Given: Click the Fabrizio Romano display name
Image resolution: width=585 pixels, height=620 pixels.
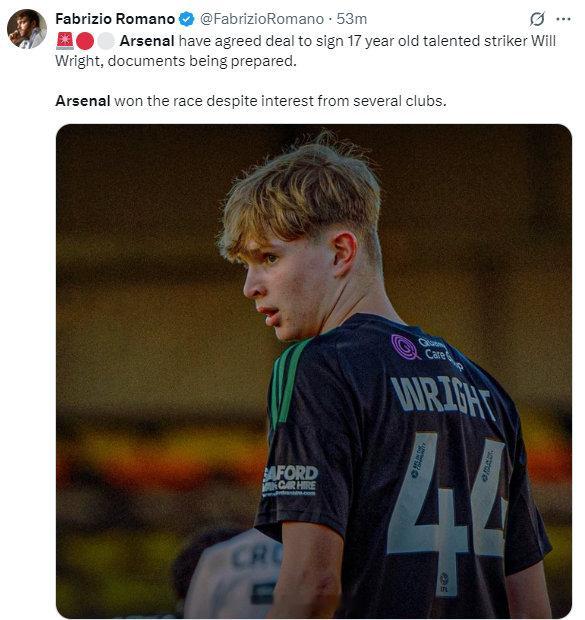Looking at the screenshot, I should click(115, 19).
